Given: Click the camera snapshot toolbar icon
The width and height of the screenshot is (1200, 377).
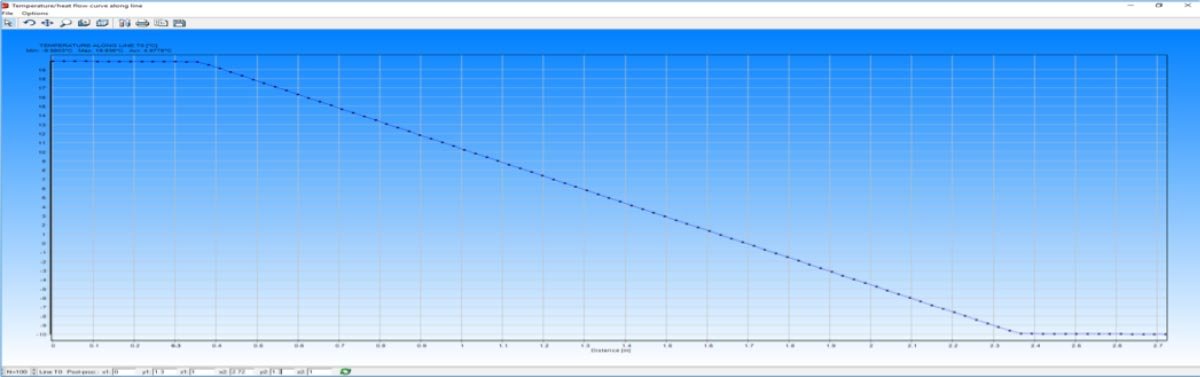Looking at the screenshot, I should (x=84, y=23).
